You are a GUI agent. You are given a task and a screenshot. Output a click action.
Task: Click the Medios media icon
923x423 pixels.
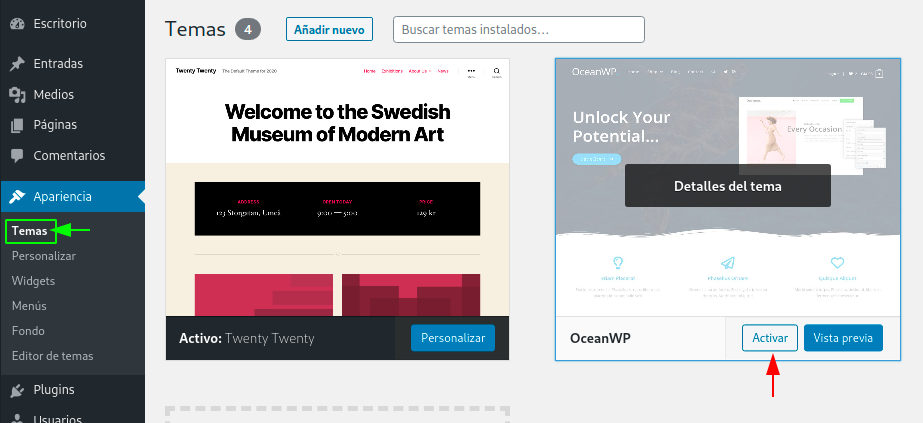pos(17,95)
